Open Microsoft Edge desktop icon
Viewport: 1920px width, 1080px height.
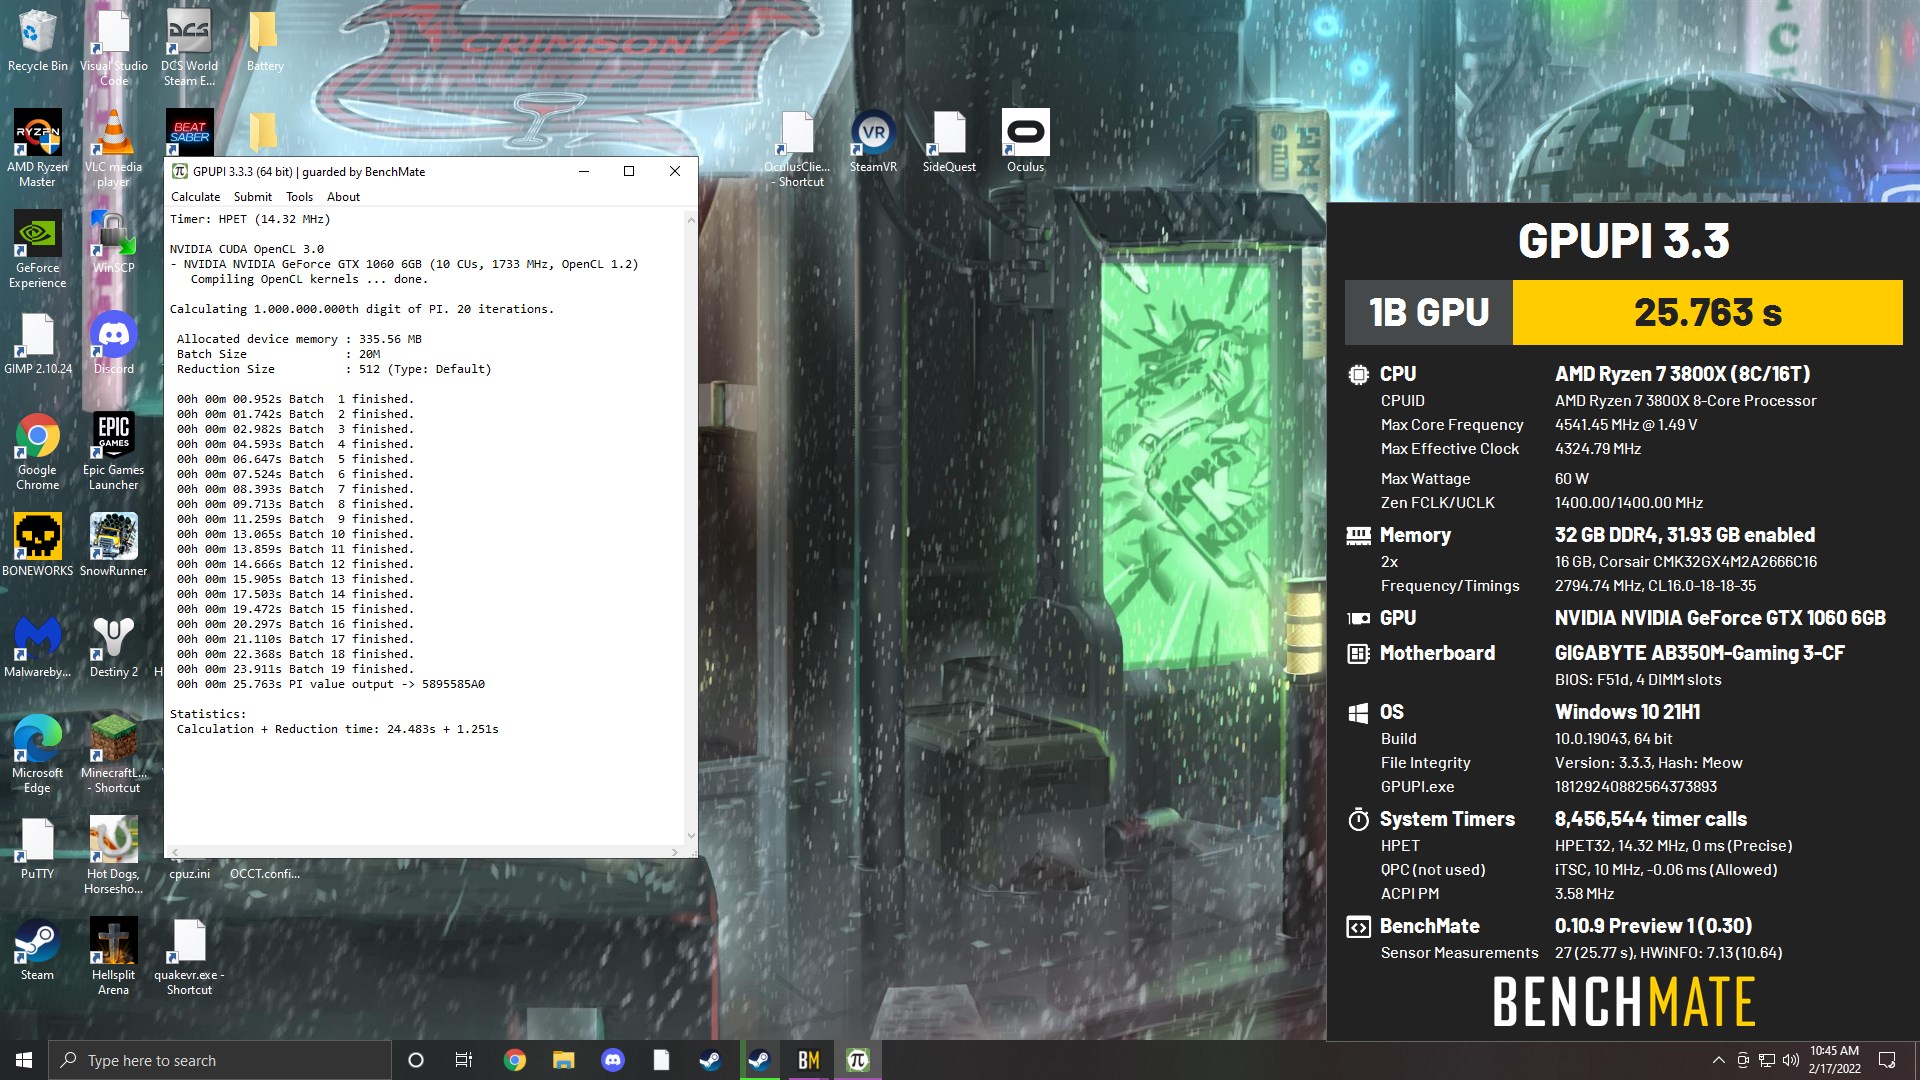coord(37,753)
